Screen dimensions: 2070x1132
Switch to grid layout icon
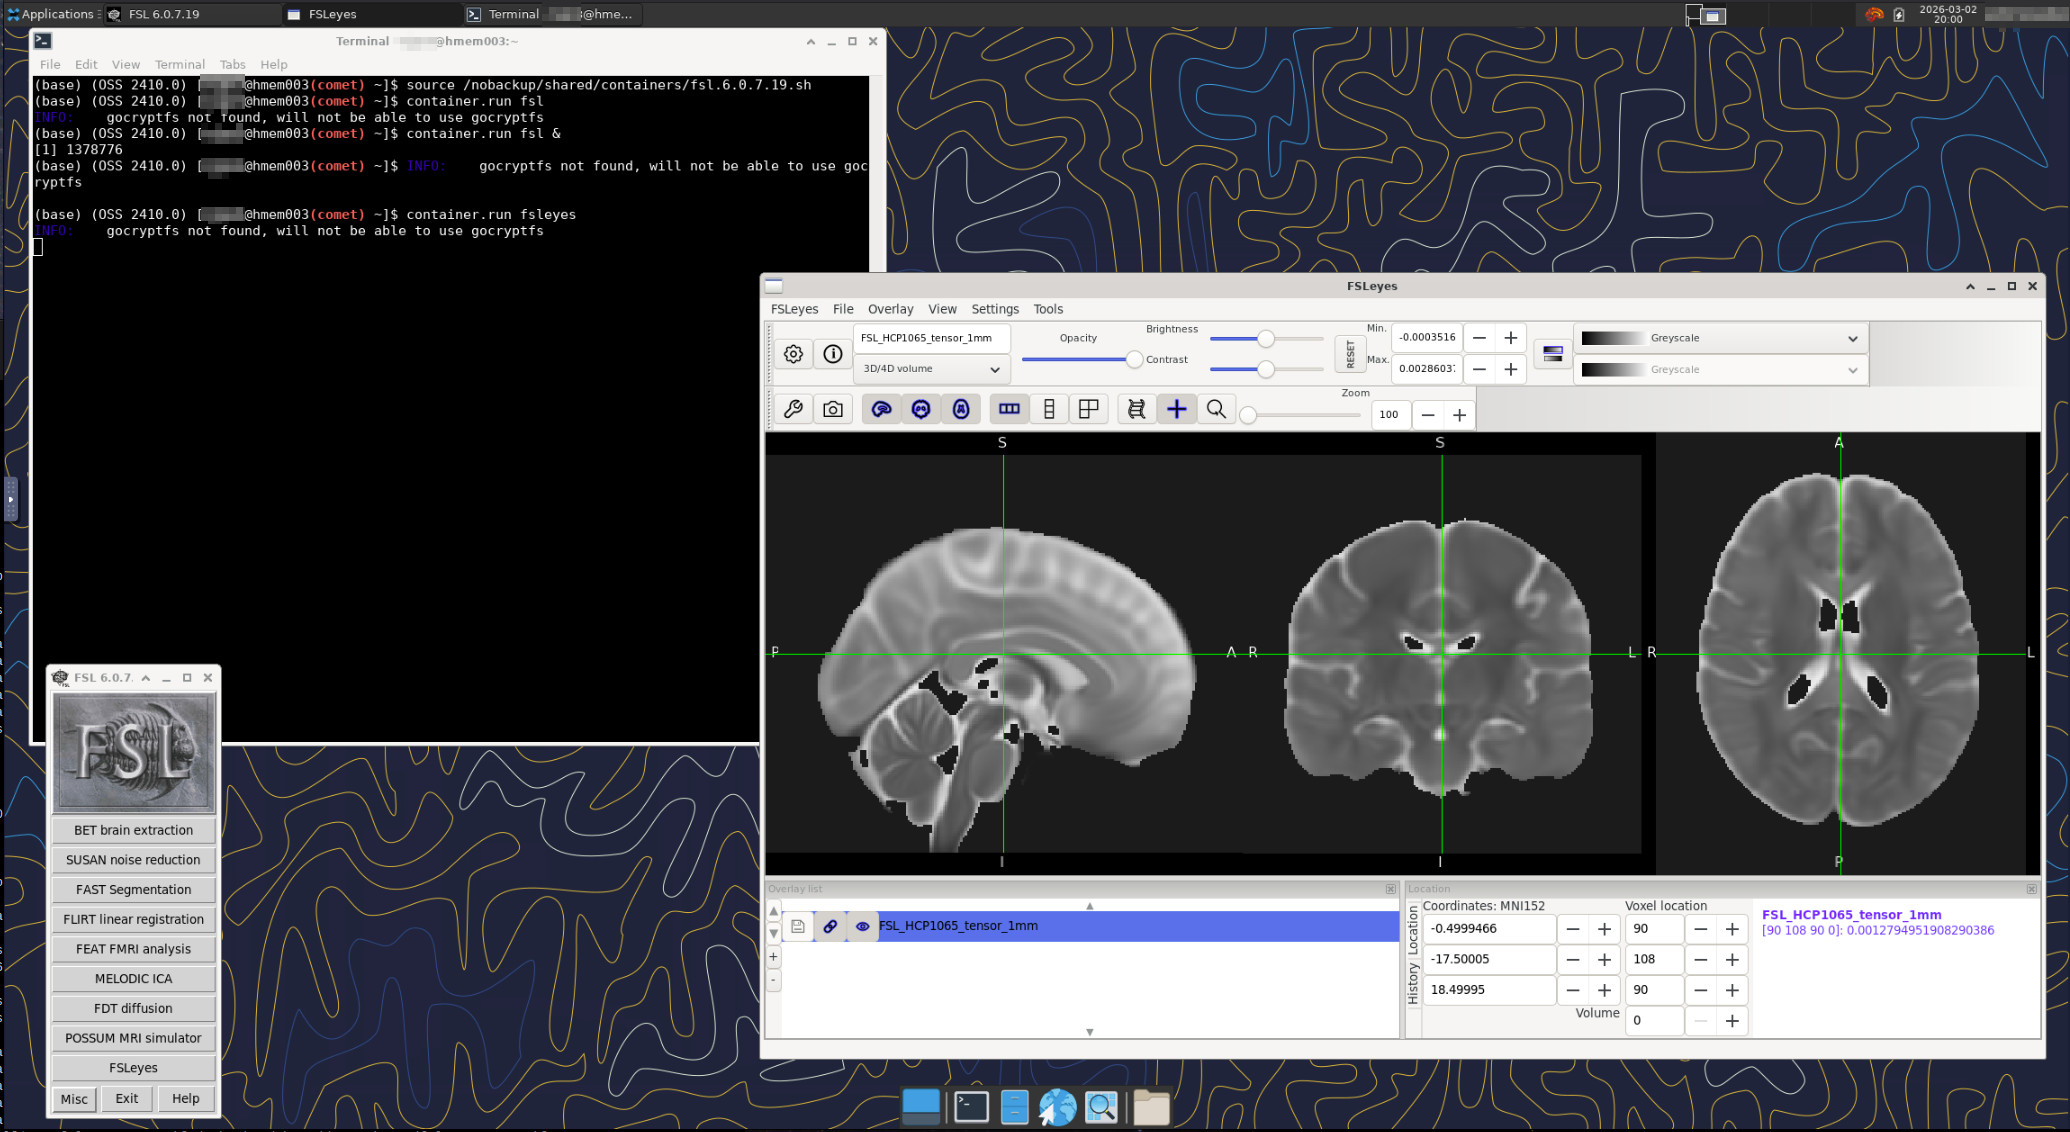pos(1088,409)
